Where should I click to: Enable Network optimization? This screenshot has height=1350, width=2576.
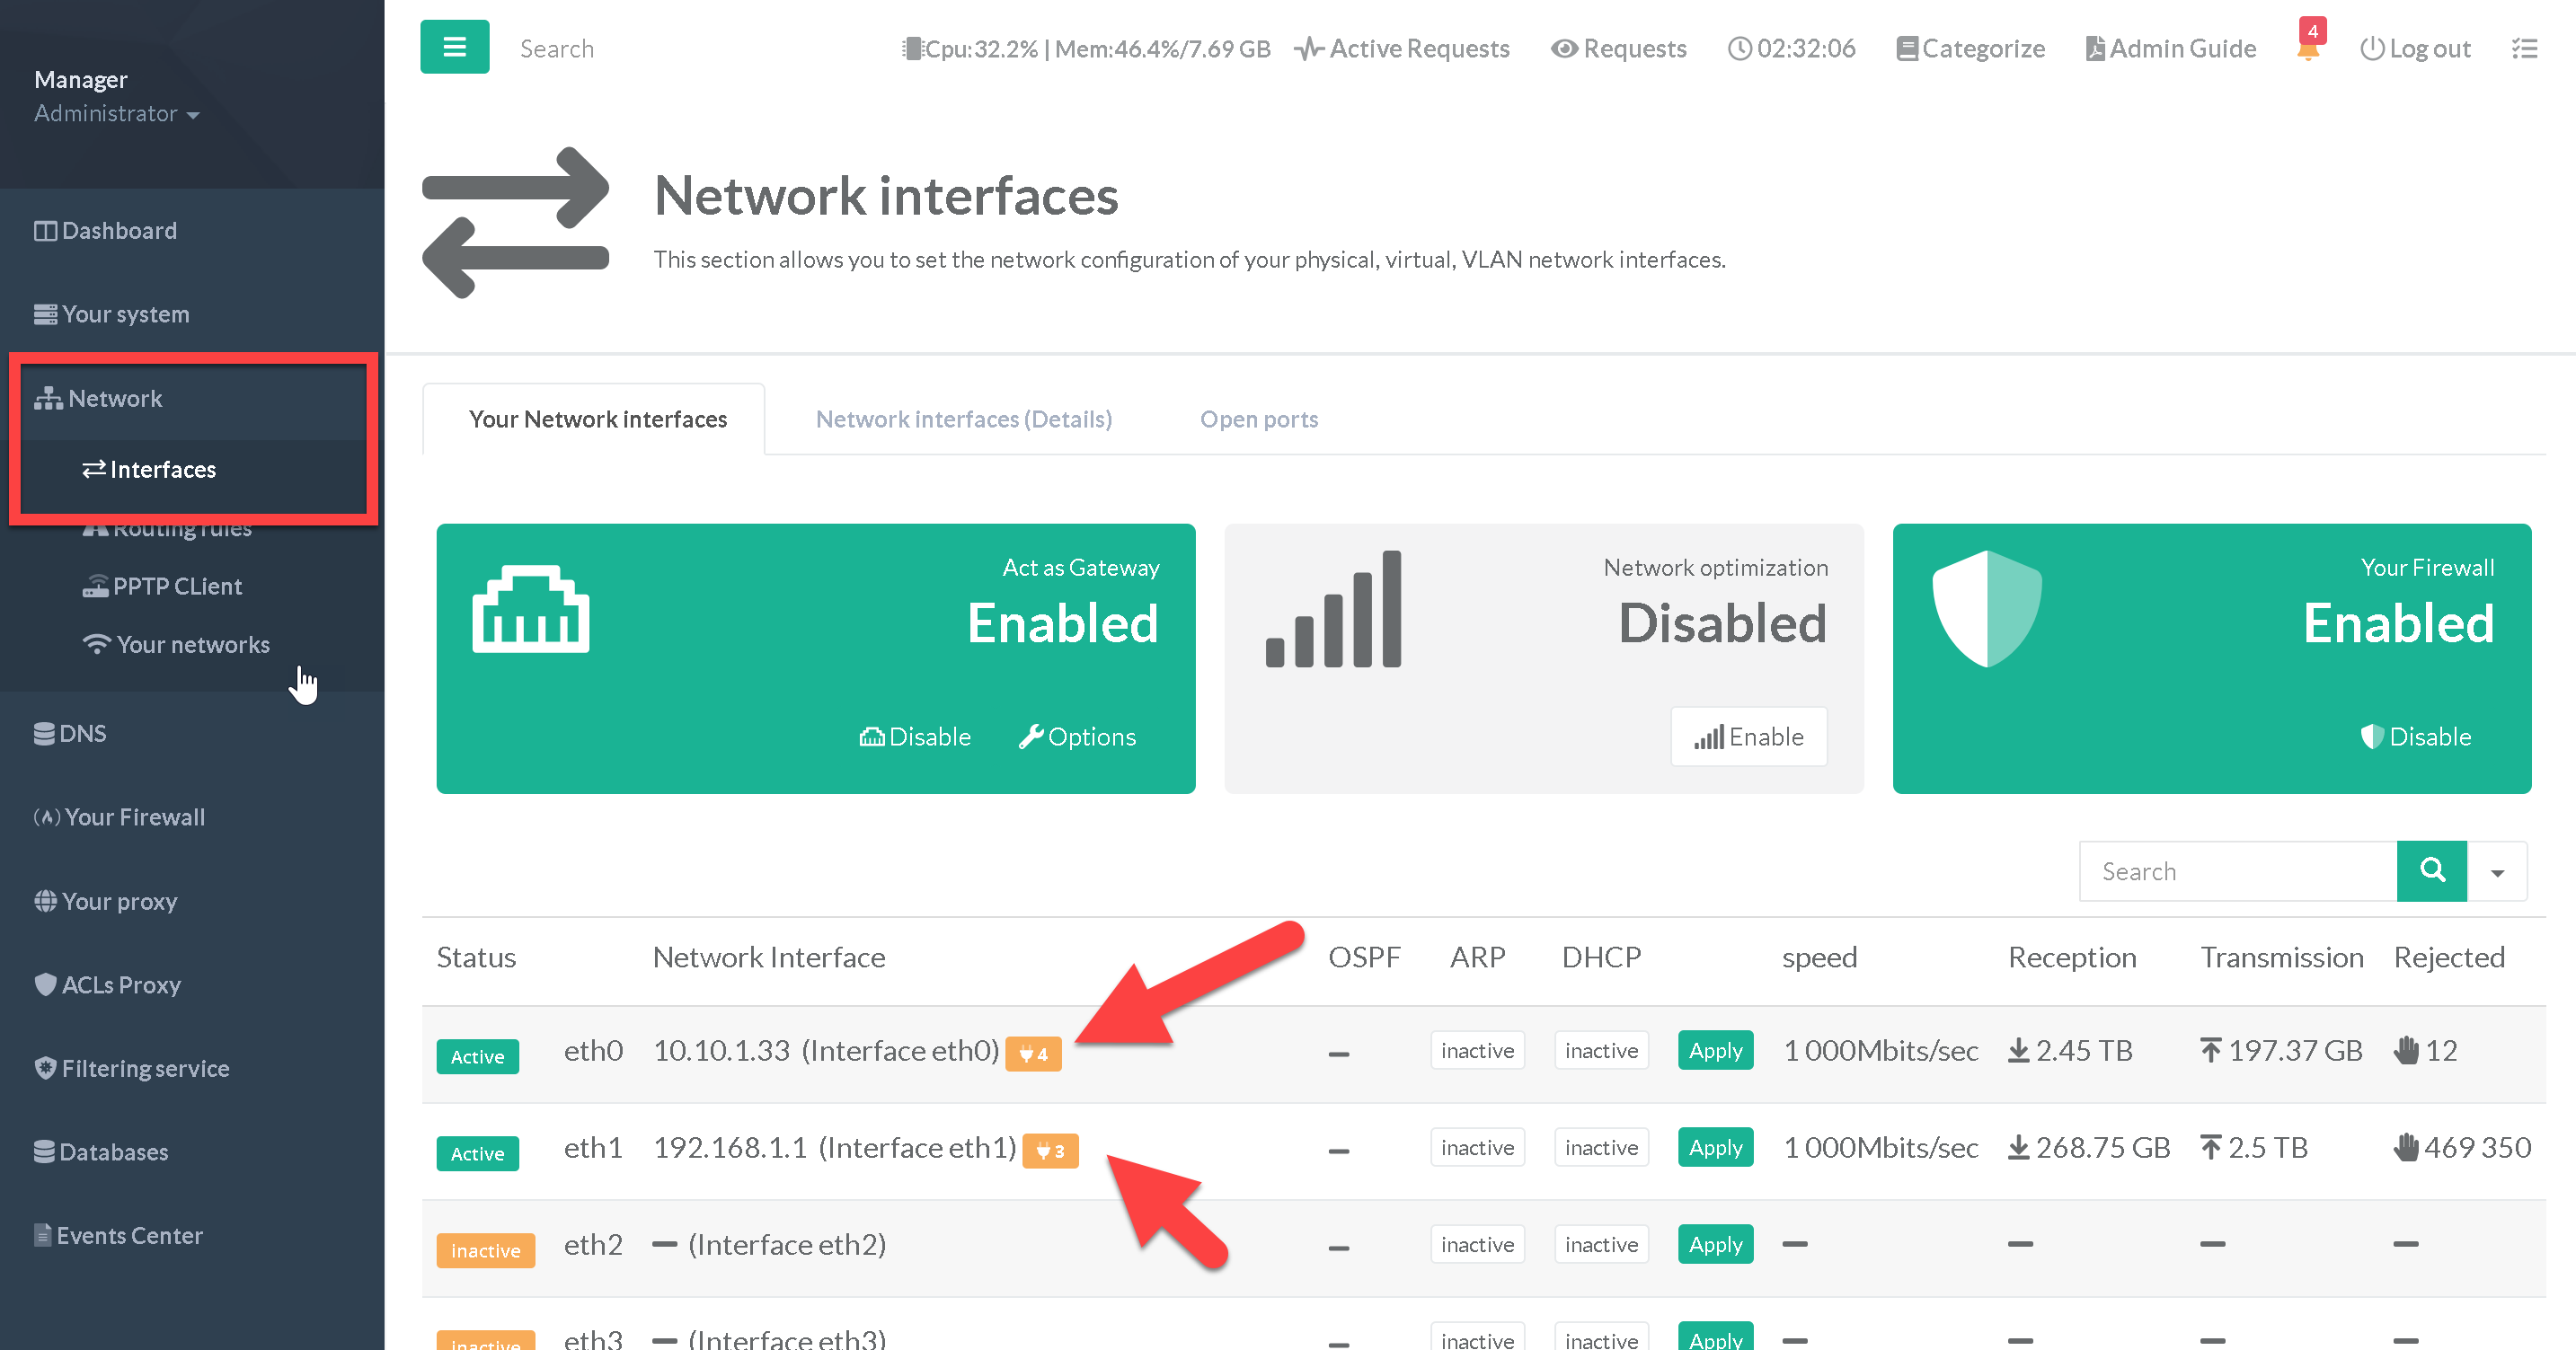pos(1749,737)
